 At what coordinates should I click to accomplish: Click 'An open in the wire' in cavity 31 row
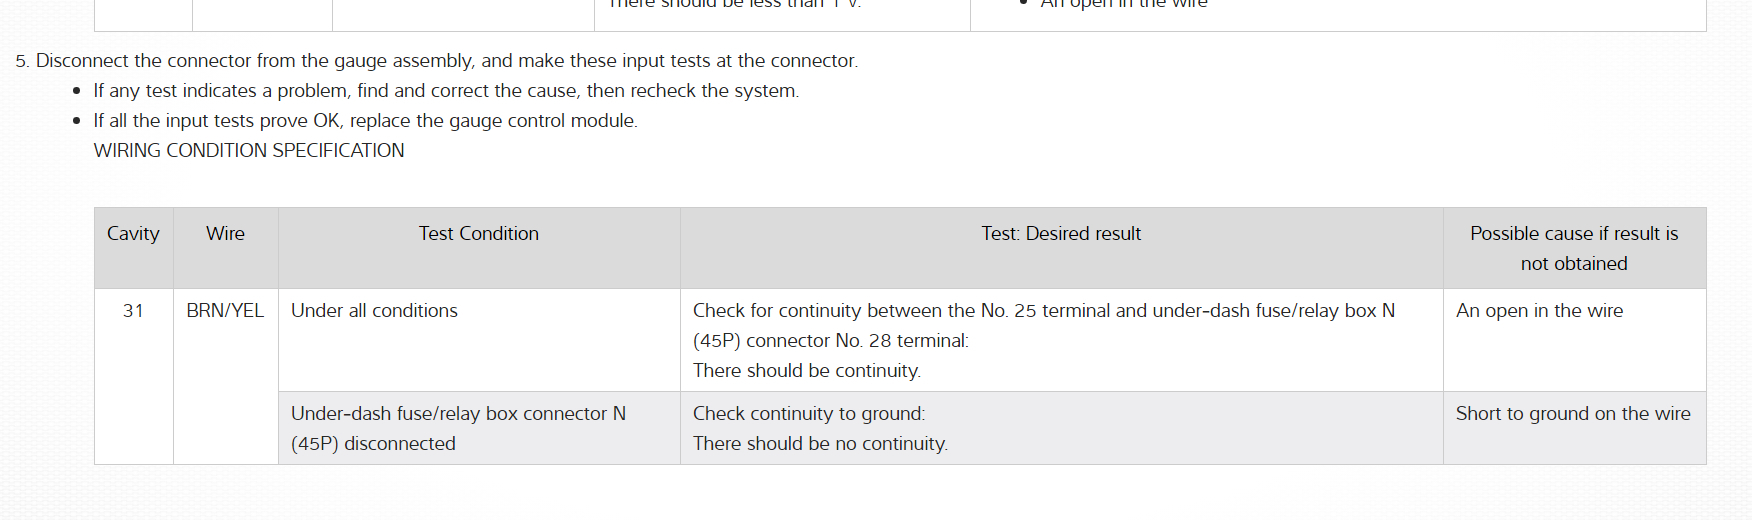(x=1539, y=311)
